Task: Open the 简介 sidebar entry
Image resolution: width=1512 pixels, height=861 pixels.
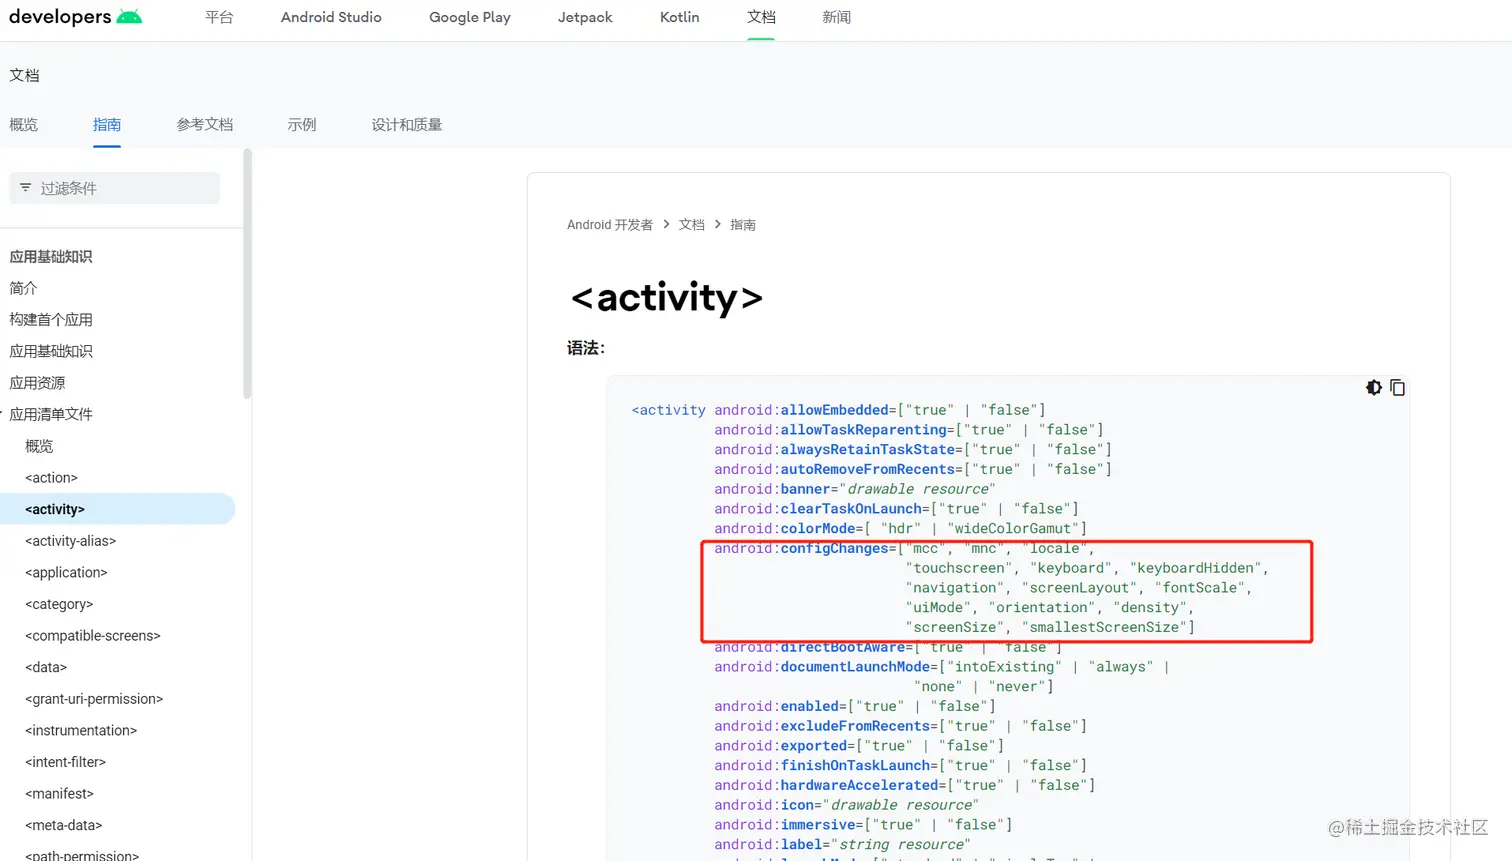Action: click(23, 288)
